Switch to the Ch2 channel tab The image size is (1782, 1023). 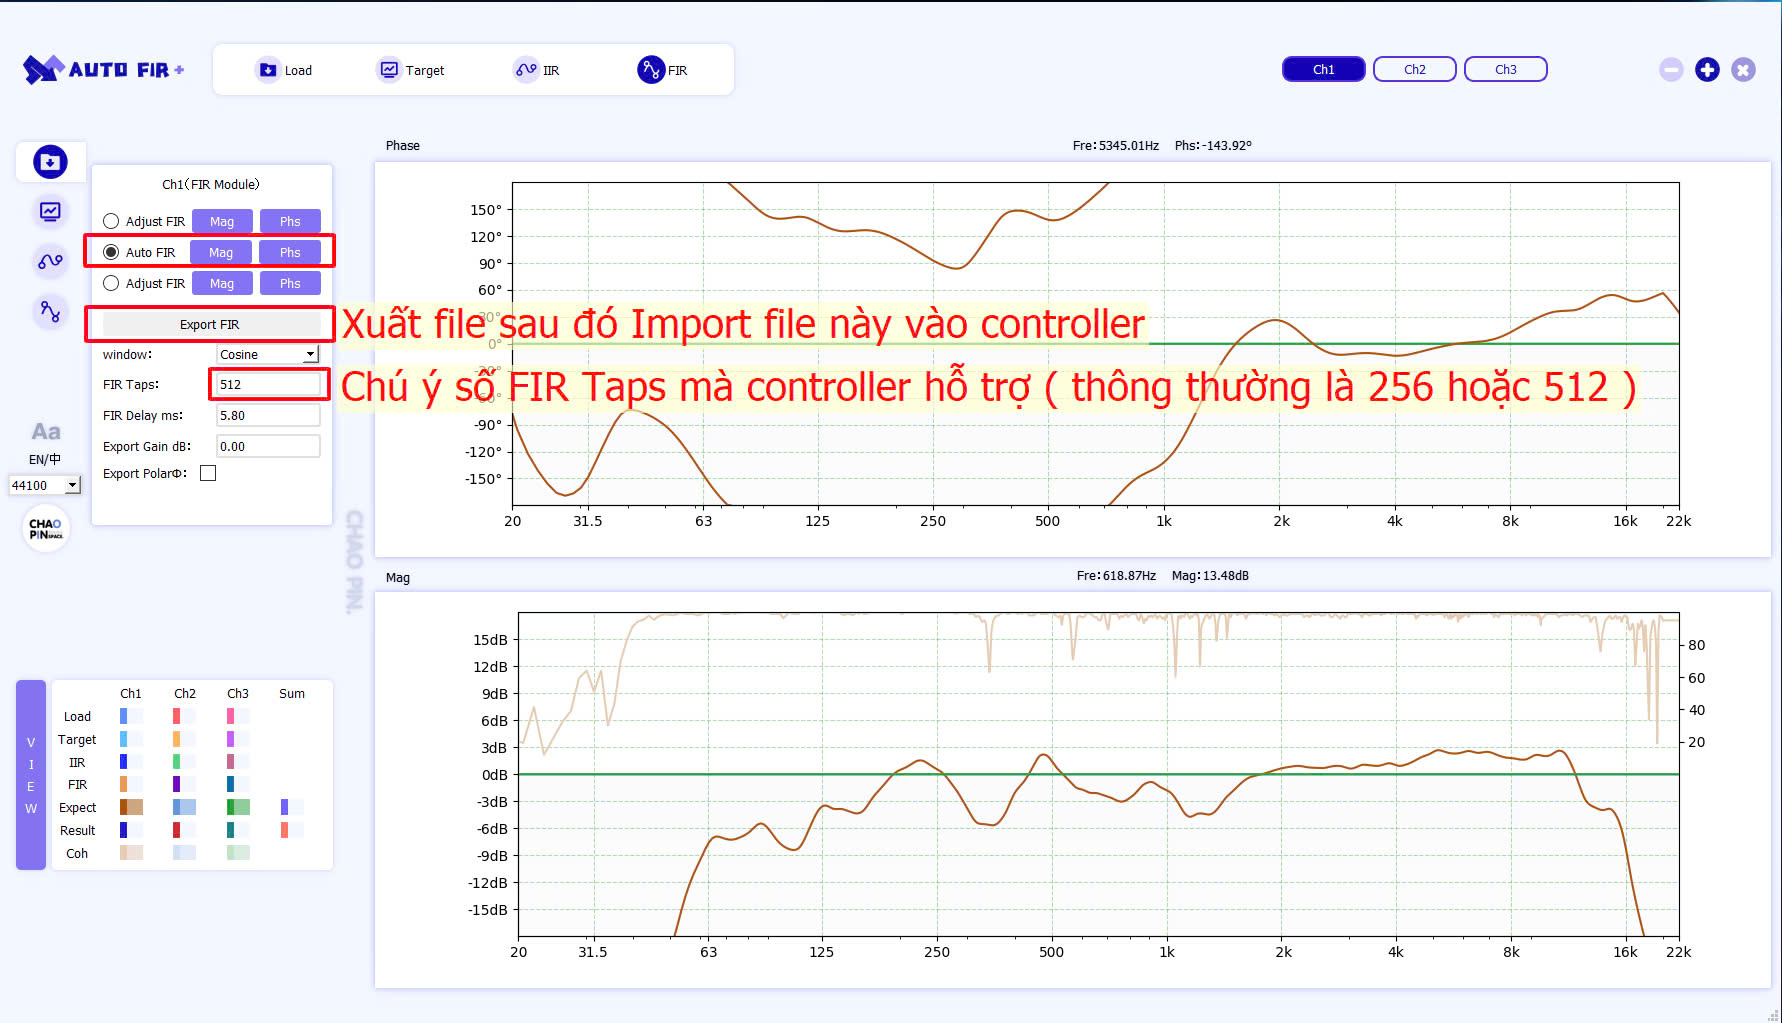[1414, 69]
